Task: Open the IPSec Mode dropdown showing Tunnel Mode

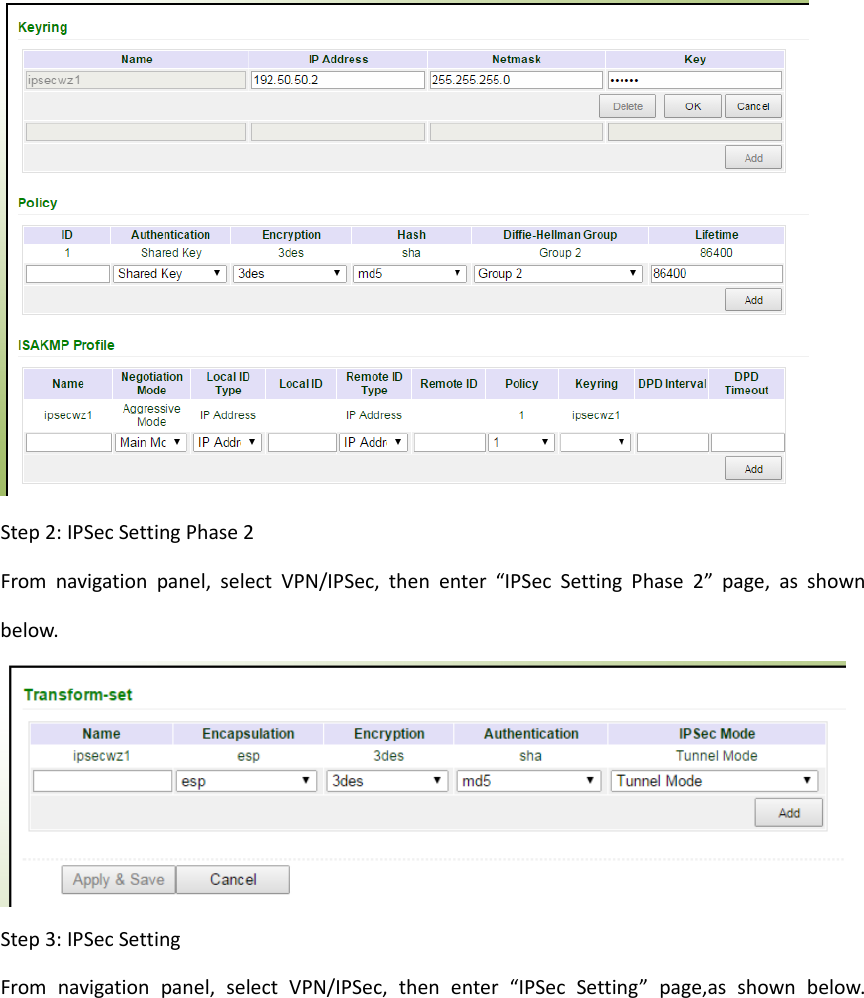Action: [x=713, y=780]
